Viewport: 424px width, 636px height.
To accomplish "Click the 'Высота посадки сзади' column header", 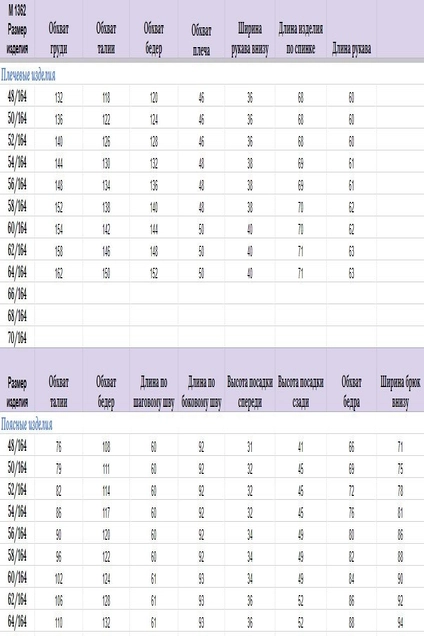I will point(301,392).
